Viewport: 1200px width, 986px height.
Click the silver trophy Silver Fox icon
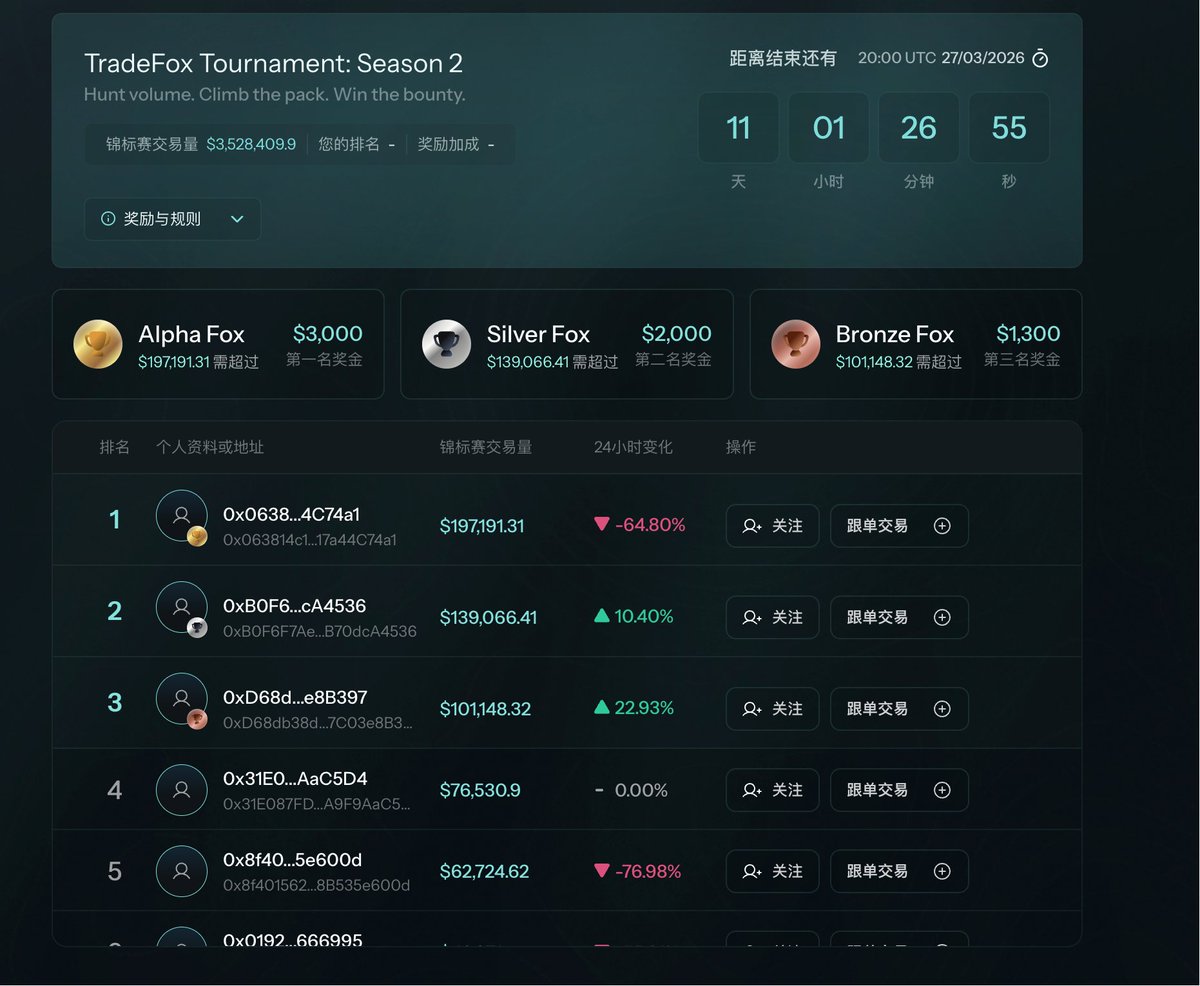446,344
